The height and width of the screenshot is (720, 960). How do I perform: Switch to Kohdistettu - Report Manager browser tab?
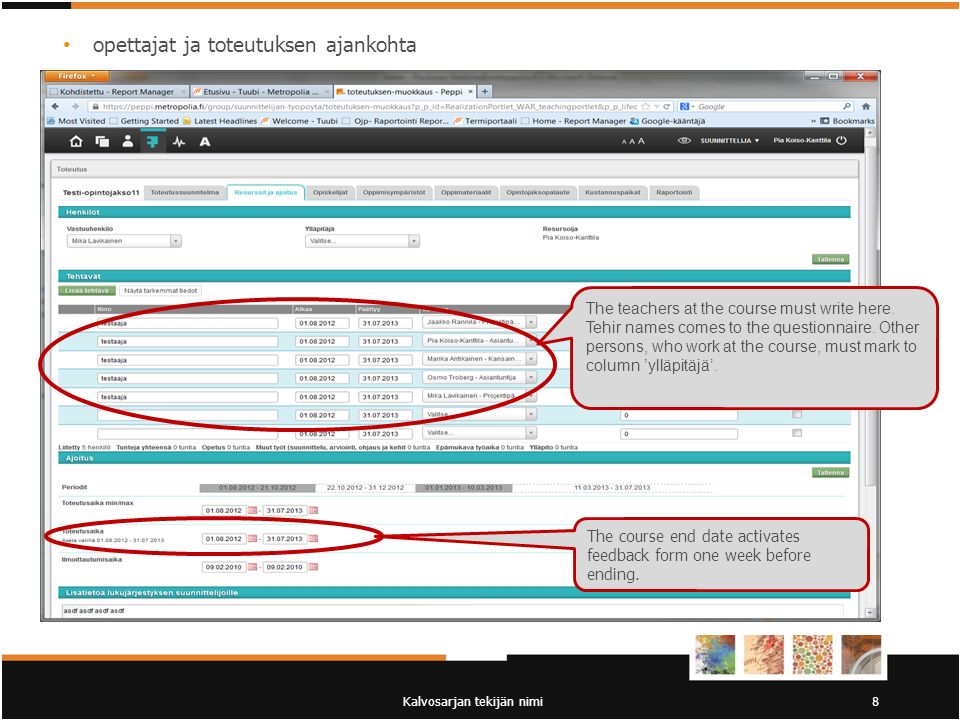tap(117, 91)
